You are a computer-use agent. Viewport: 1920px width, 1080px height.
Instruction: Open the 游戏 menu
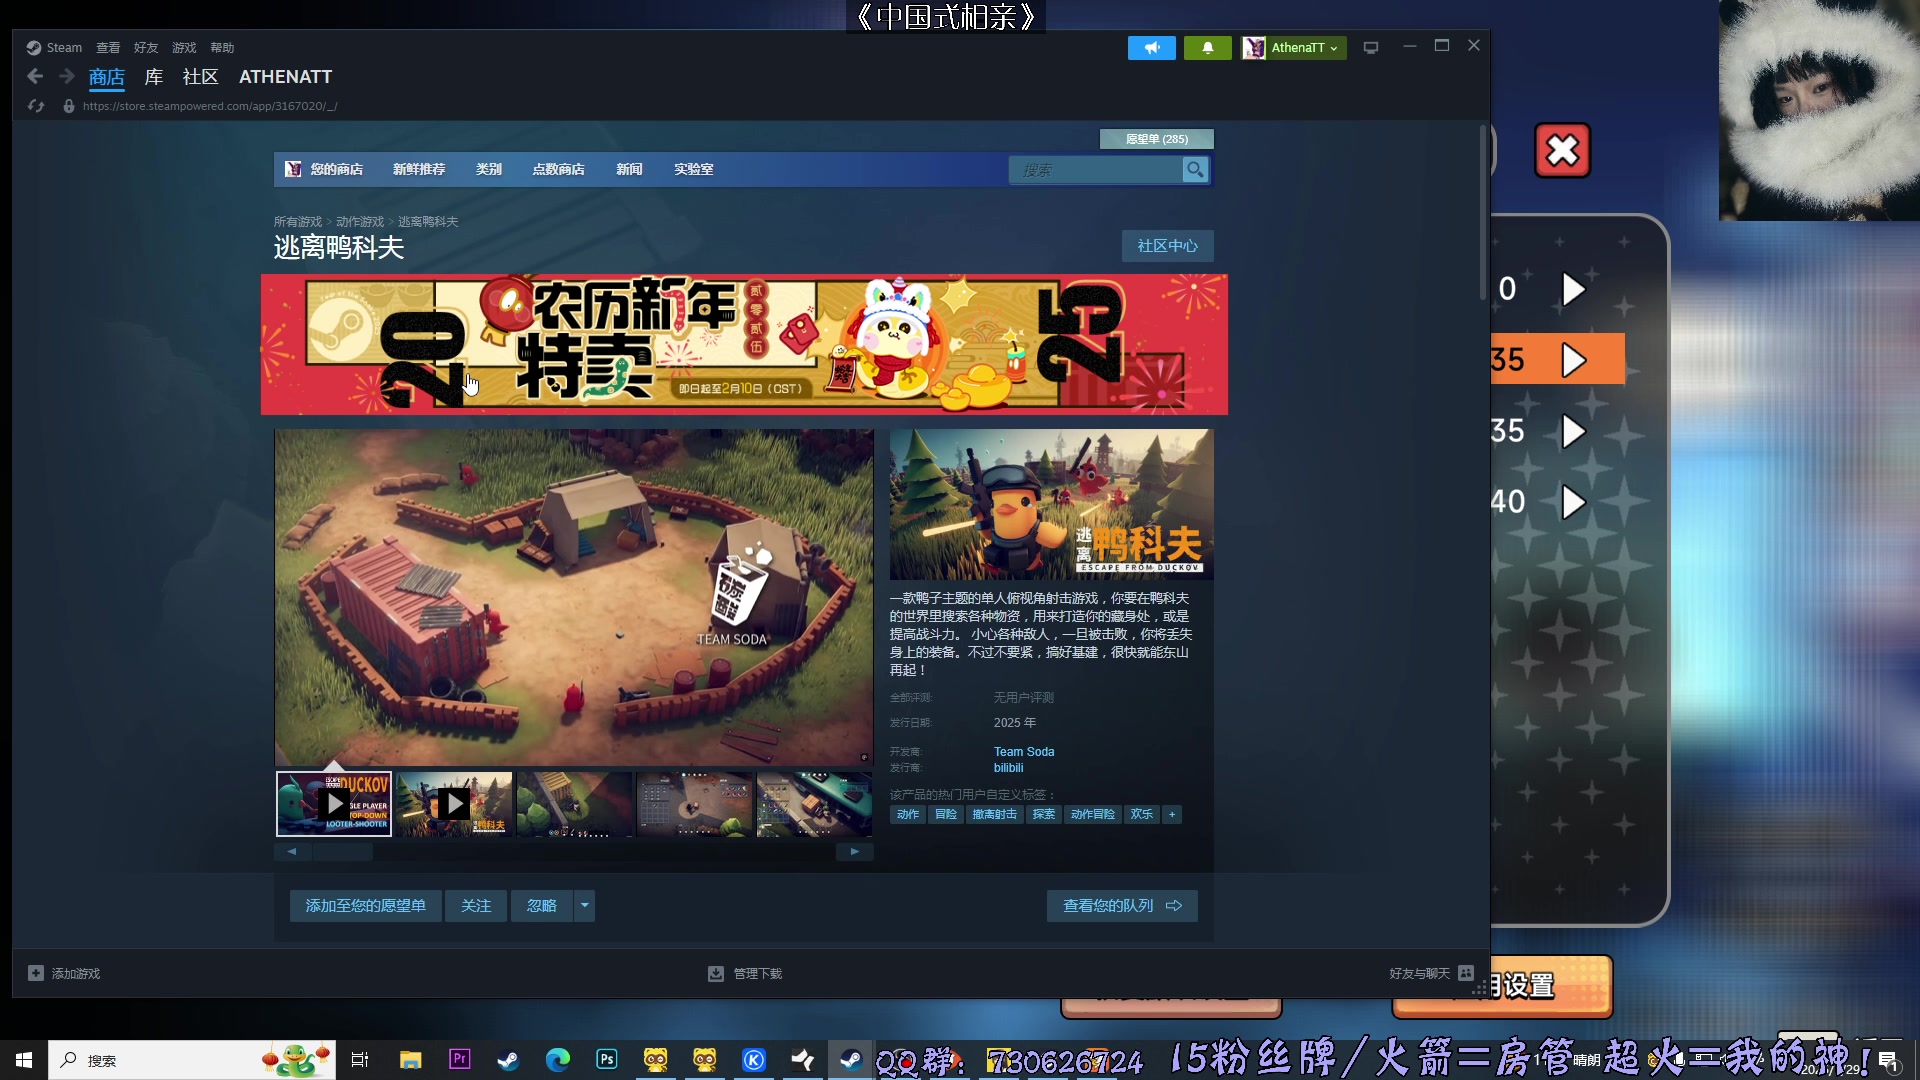[x=184, y=47]
